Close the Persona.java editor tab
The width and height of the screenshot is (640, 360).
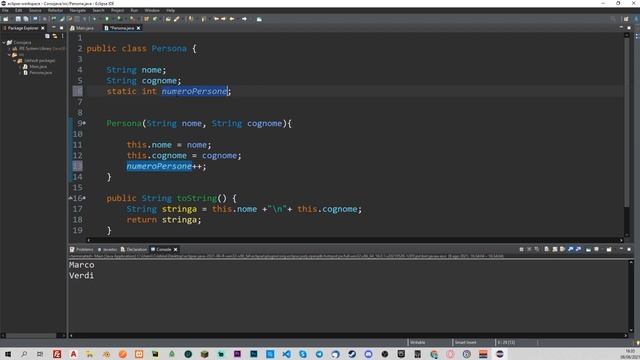coord(138,28)
